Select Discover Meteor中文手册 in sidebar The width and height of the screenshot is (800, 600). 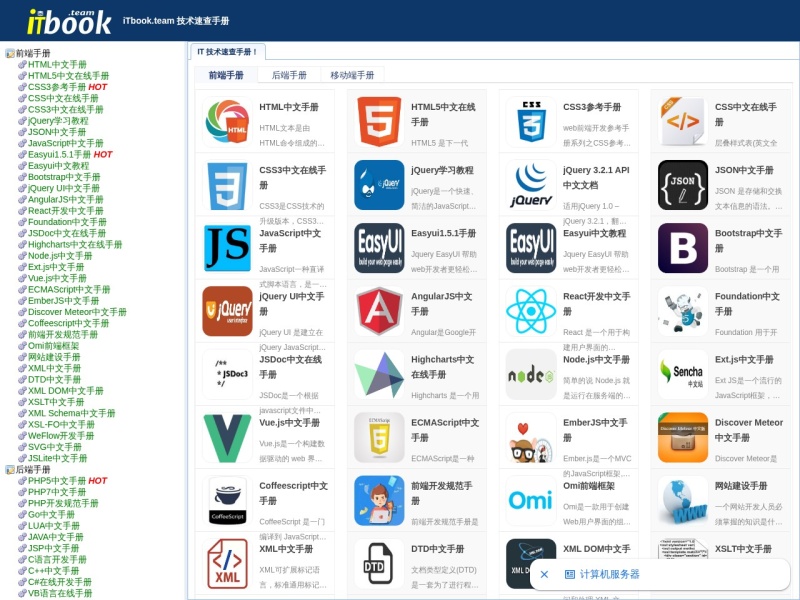(x=77, y=312)
